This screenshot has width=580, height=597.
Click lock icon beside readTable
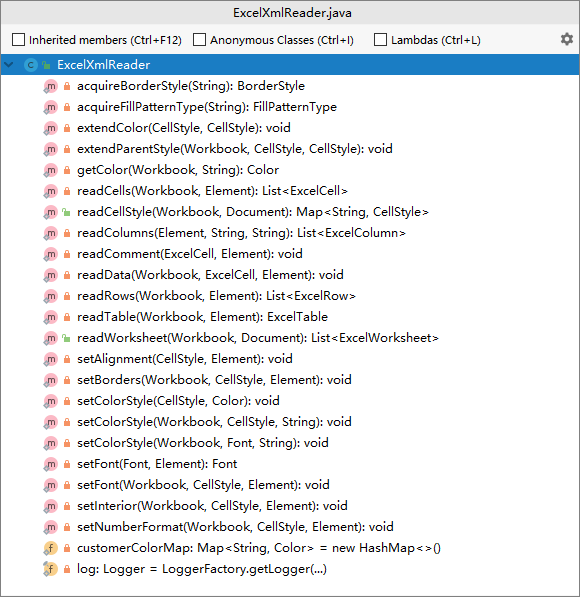pyautogui.click(x=67, y=317)
